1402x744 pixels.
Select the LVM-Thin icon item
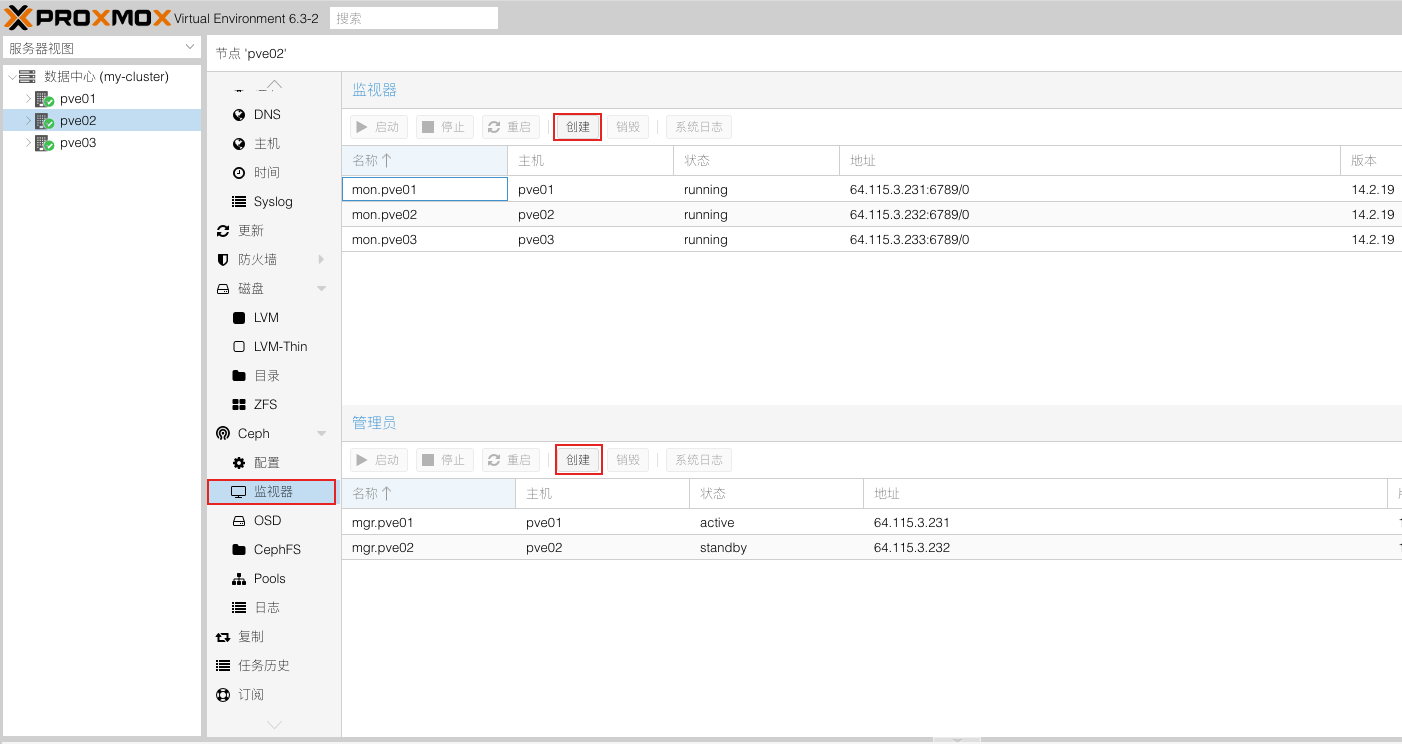pos(239,347)
